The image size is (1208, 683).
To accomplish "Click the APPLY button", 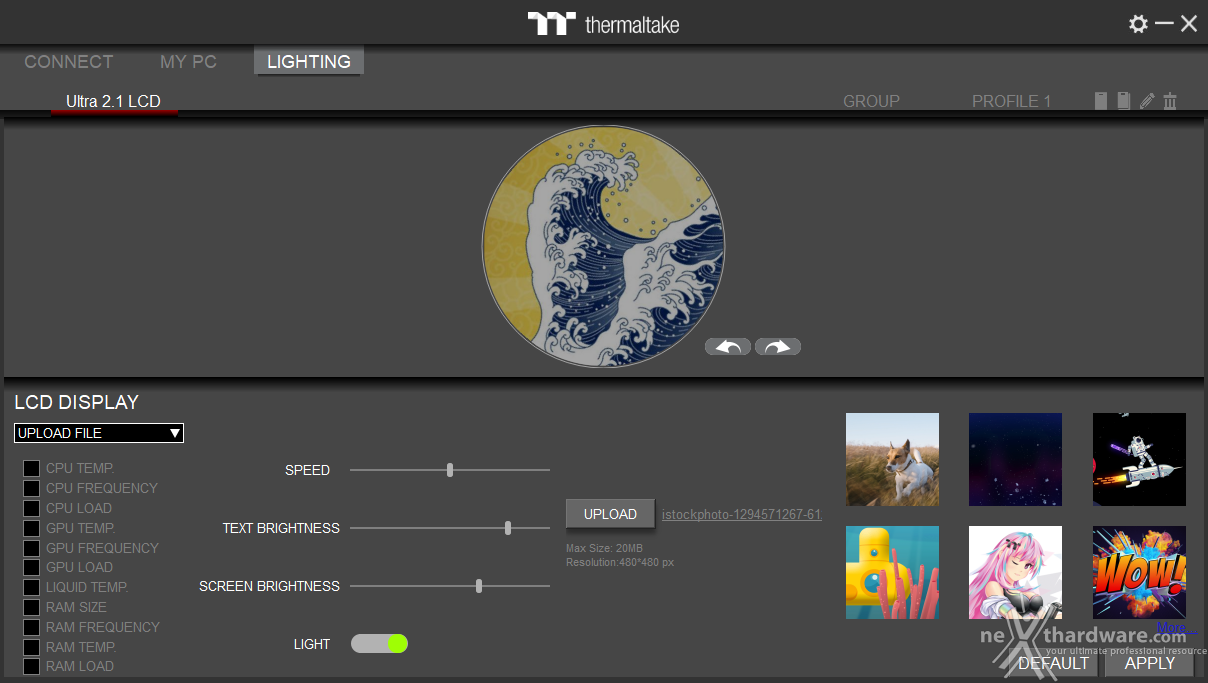I will point(1150,663).
